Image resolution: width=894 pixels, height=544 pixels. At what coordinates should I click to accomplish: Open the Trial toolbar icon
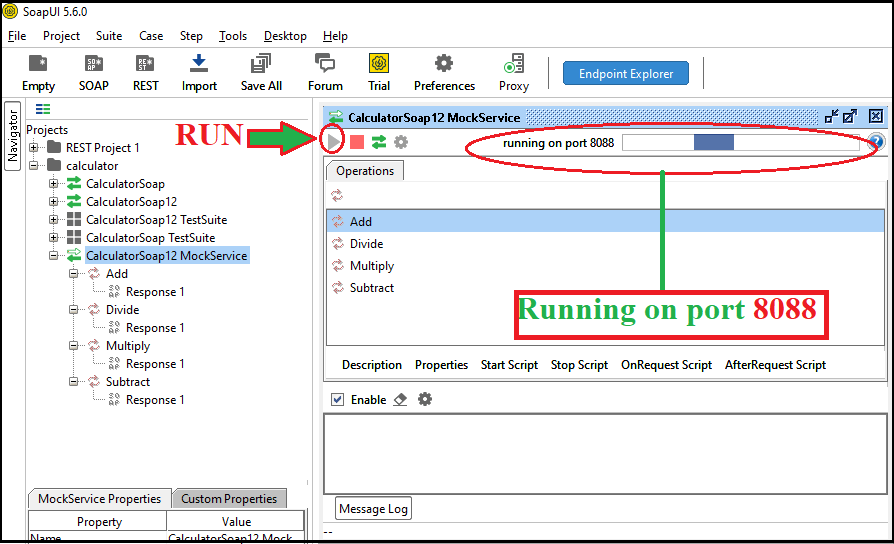(379, 73)
